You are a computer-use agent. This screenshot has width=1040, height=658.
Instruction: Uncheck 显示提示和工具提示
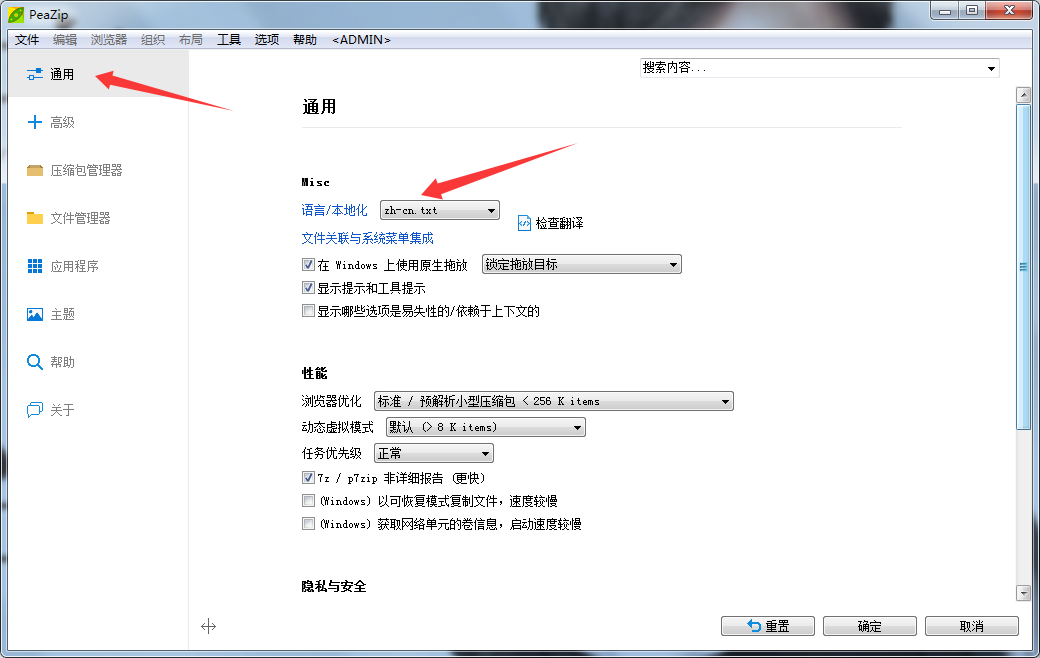tap(308, 288)
